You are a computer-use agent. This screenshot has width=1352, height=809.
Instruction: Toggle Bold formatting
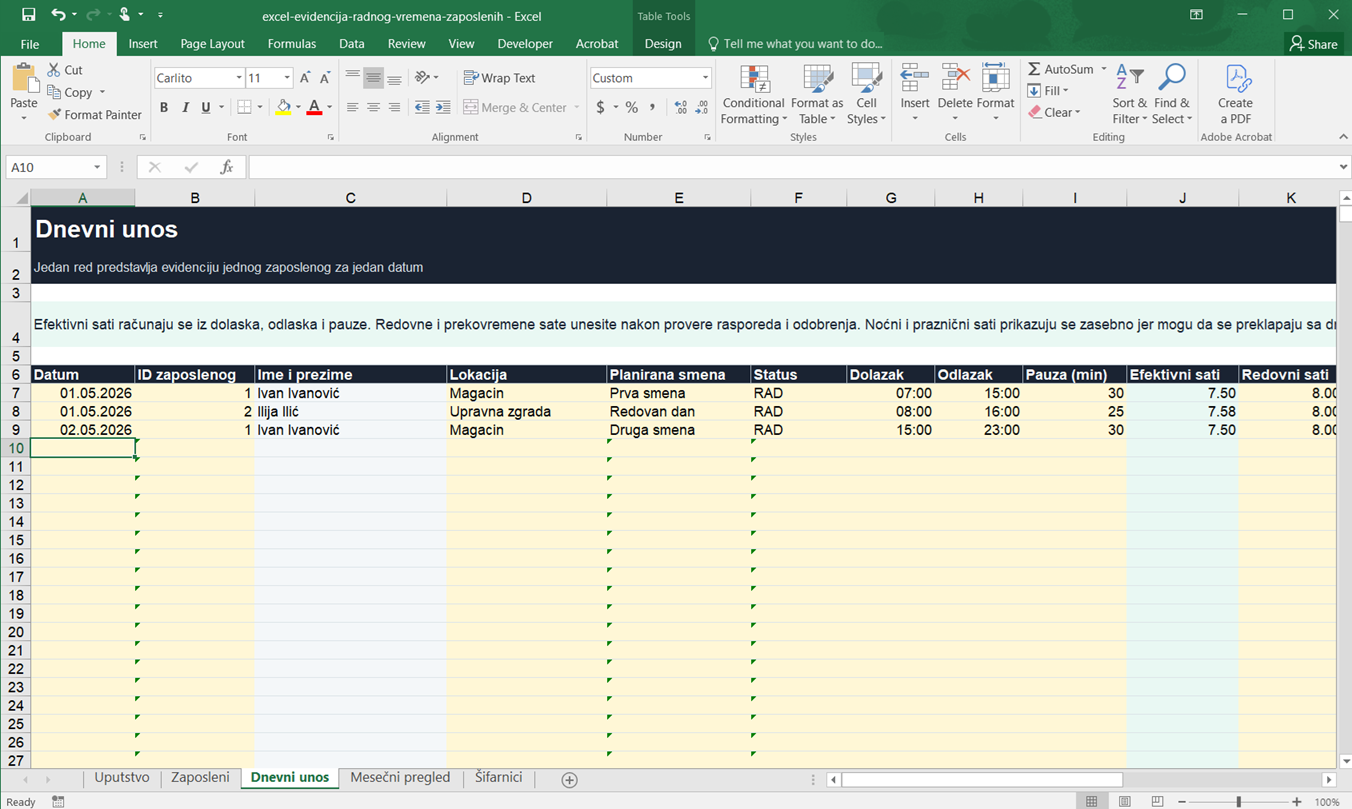[x=164, y=107]
